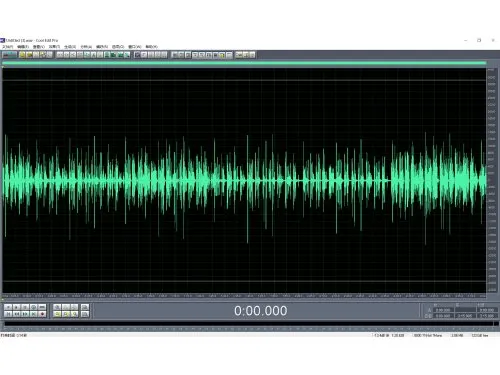Click the 0:00.000 time display
Screen dimensions: 500x375
point(260,311)
